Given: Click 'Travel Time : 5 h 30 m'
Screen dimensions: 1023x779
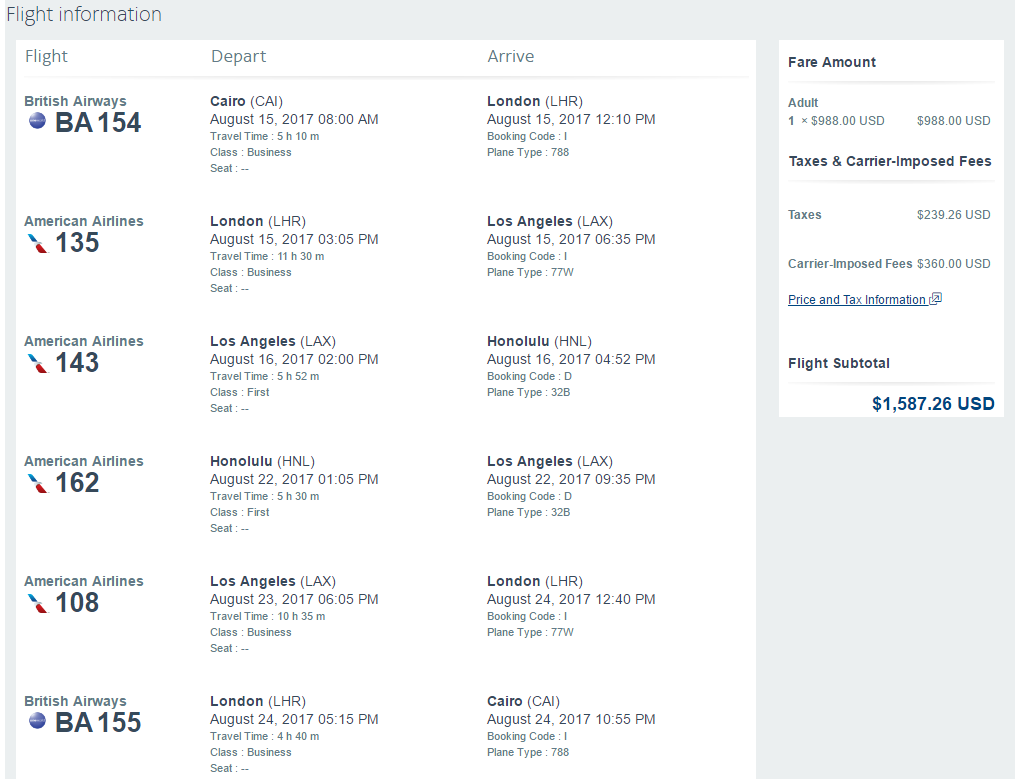Looking at the screenshot, I should [265, 496].
